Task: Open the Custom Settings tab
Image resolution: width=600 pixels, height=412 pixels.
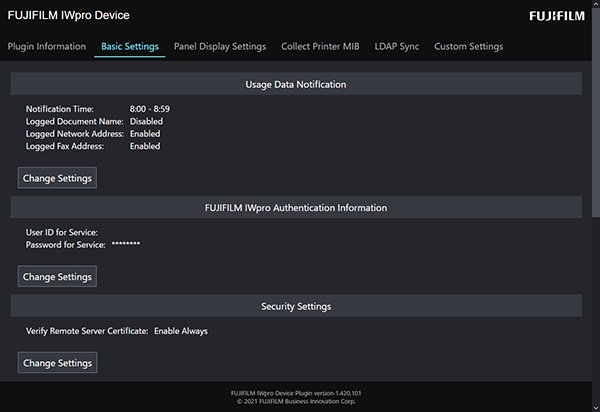Action: click(x=469, y=46)
